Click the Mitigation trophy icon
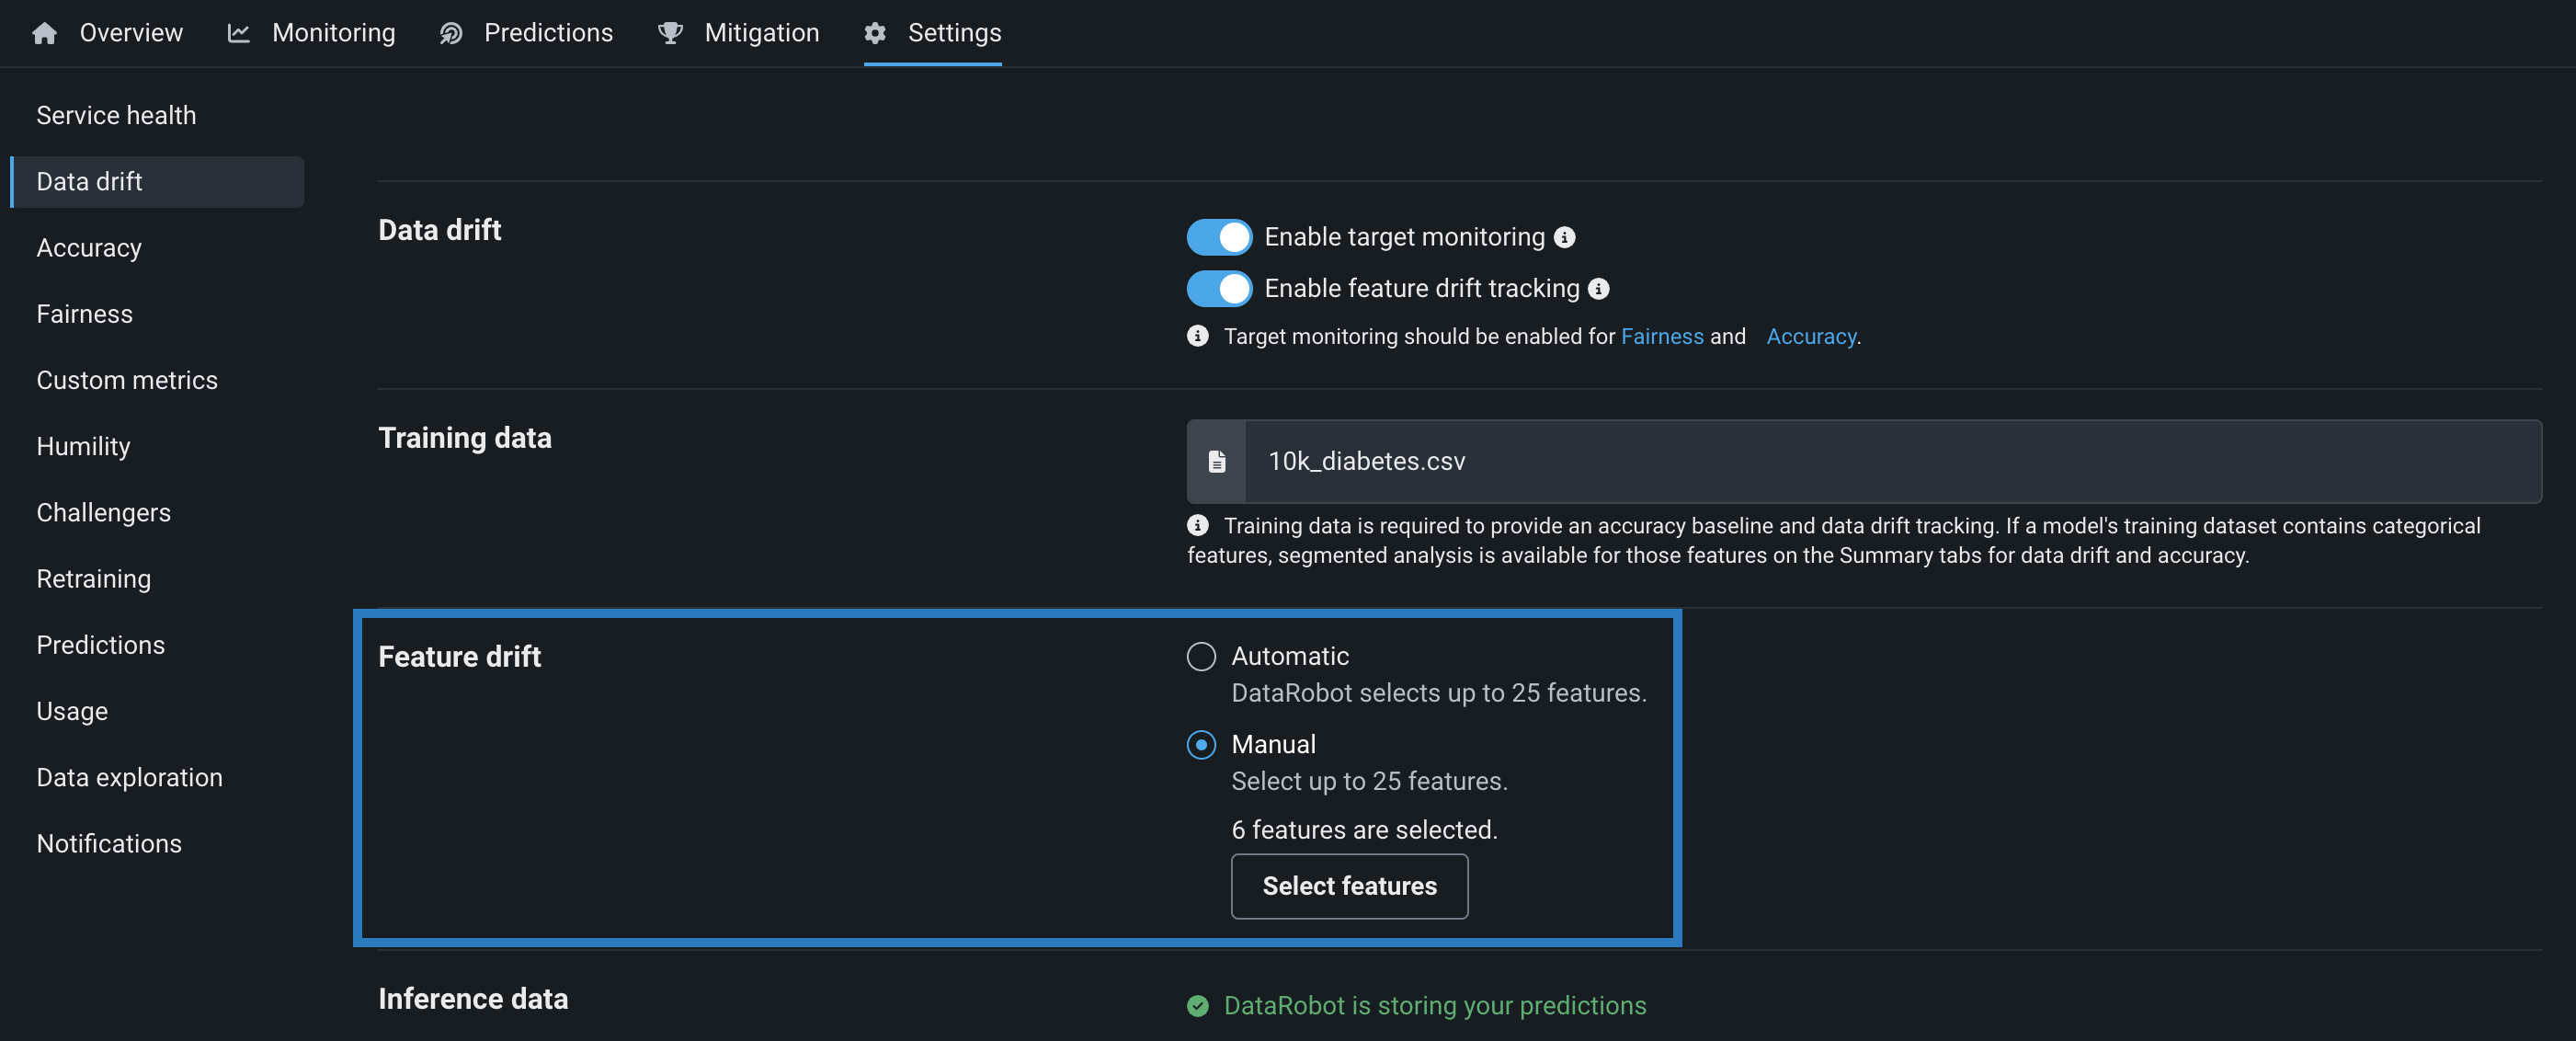This screenshot has height=1041, width=2576. click(670, 33)
